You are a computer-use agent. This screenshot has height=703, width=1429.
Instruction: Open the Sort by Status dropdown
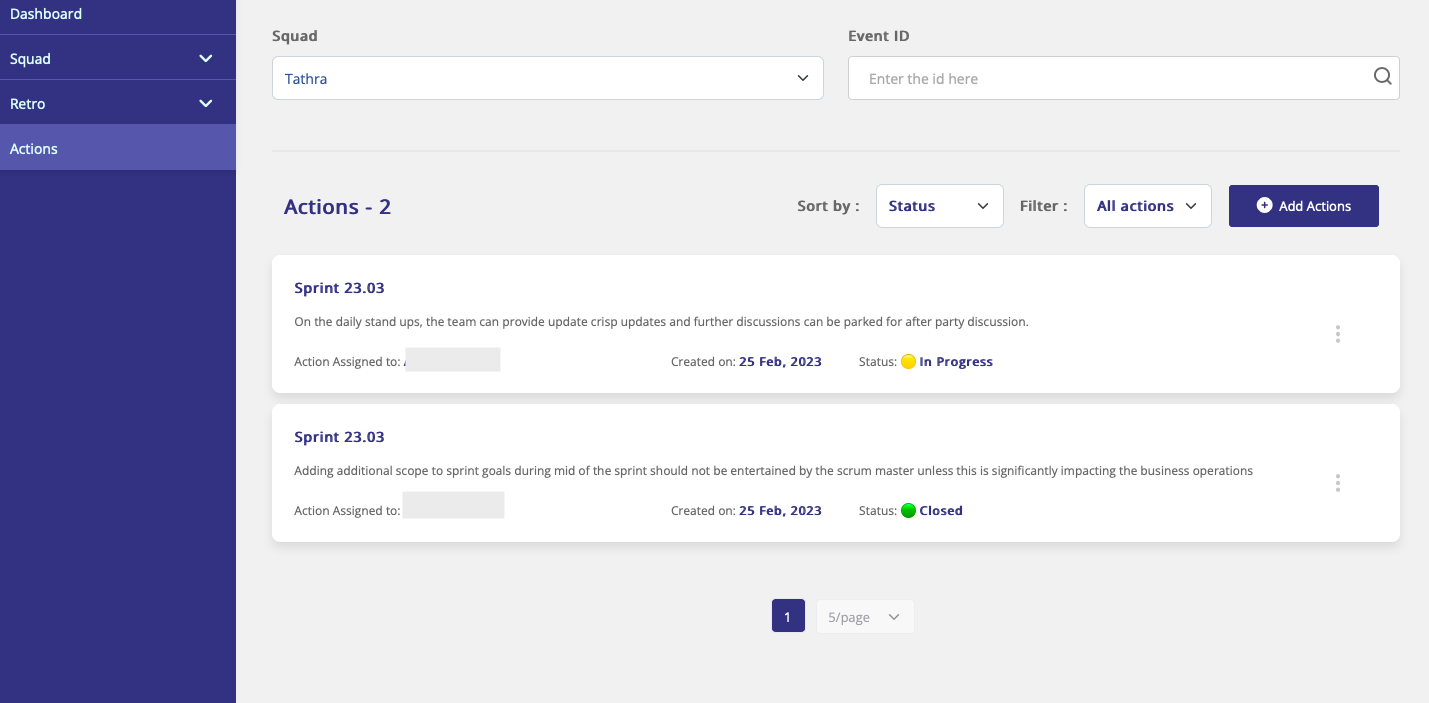click(939, 206)
